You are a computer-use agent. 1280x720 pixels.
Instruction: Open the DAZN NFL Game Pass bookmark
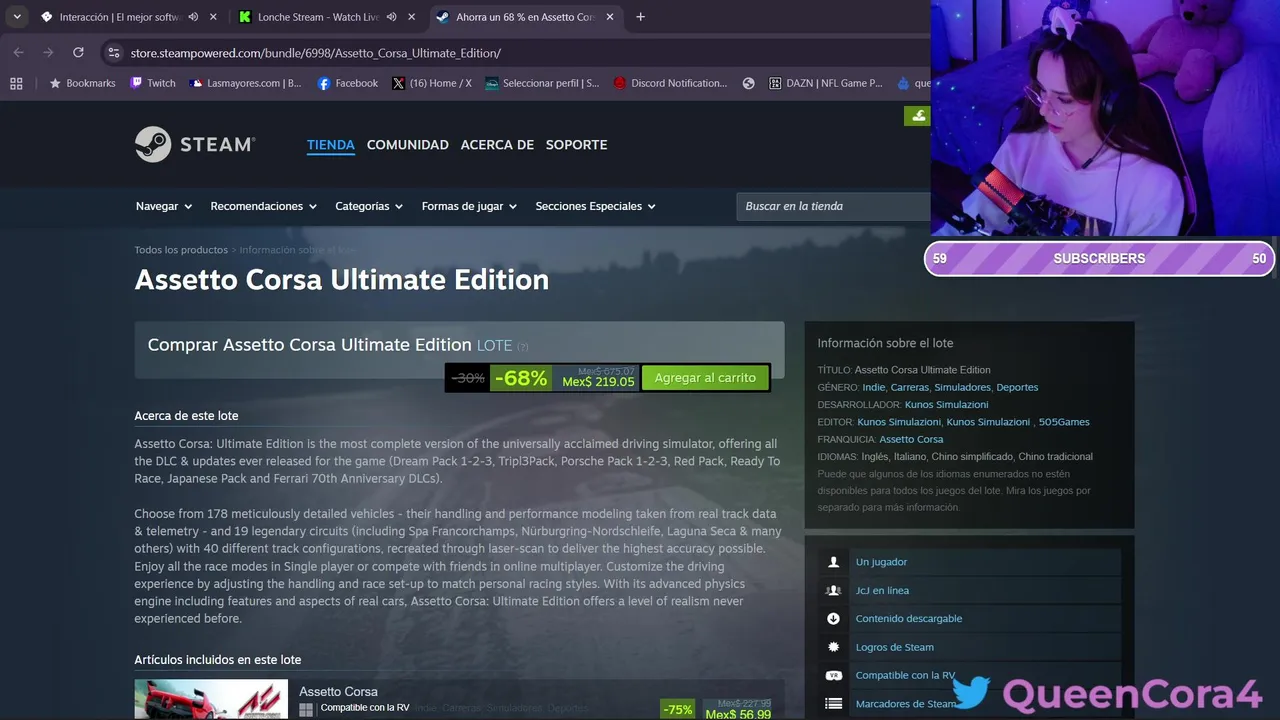coord(825,83)
